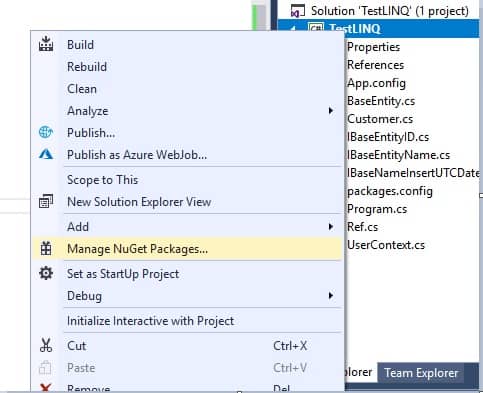Select Scope to This option

click(x=102, y=180)
